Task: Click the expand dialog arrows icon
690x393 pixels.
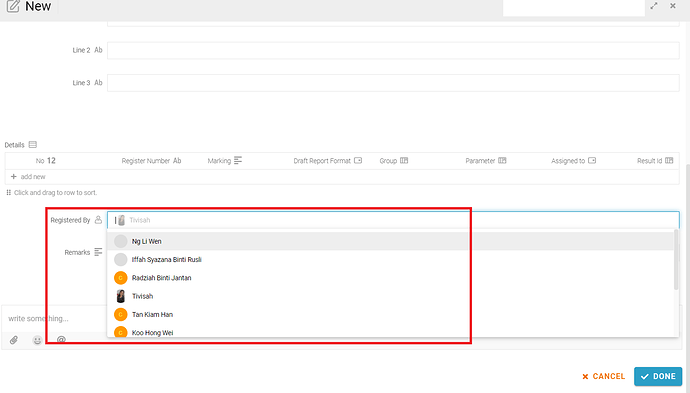Action: click(x=654, y=6)
